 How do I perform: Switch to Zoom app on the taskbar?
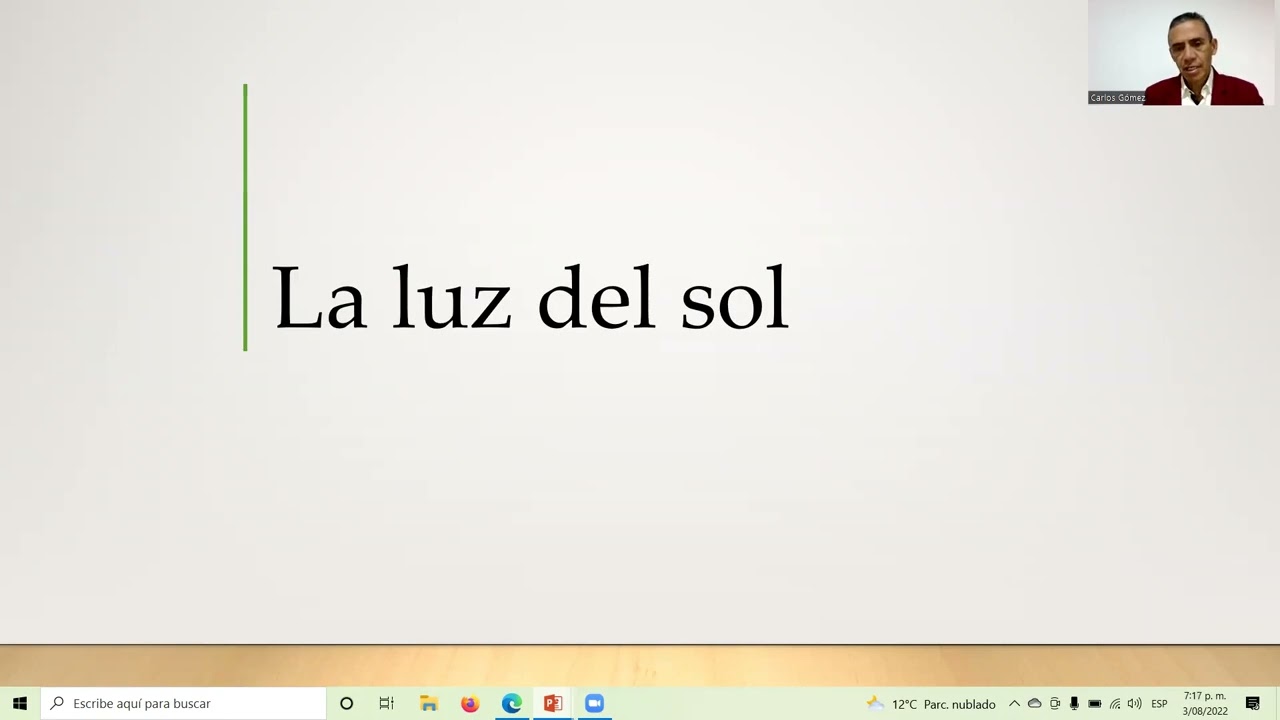click(594, 703)
